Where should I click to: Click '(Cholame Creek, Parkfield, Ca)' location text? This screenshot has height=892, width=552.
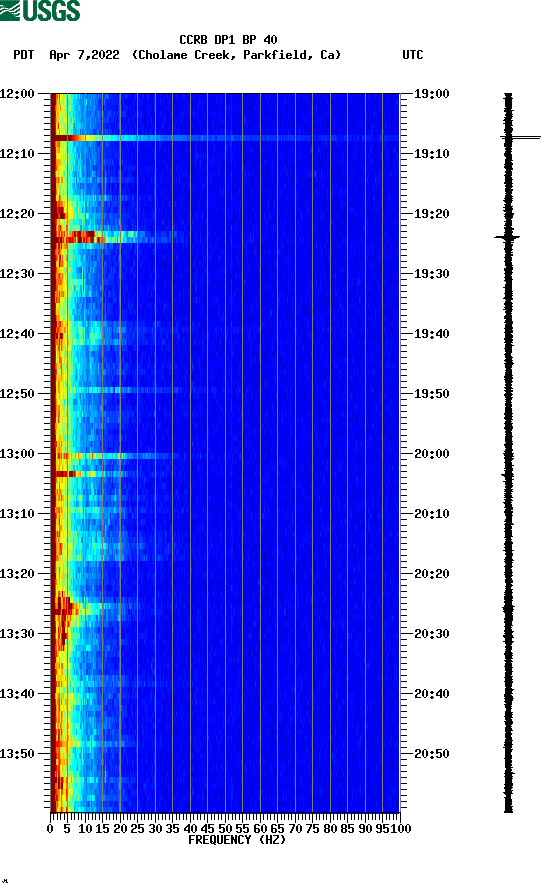tap(236, 55)
